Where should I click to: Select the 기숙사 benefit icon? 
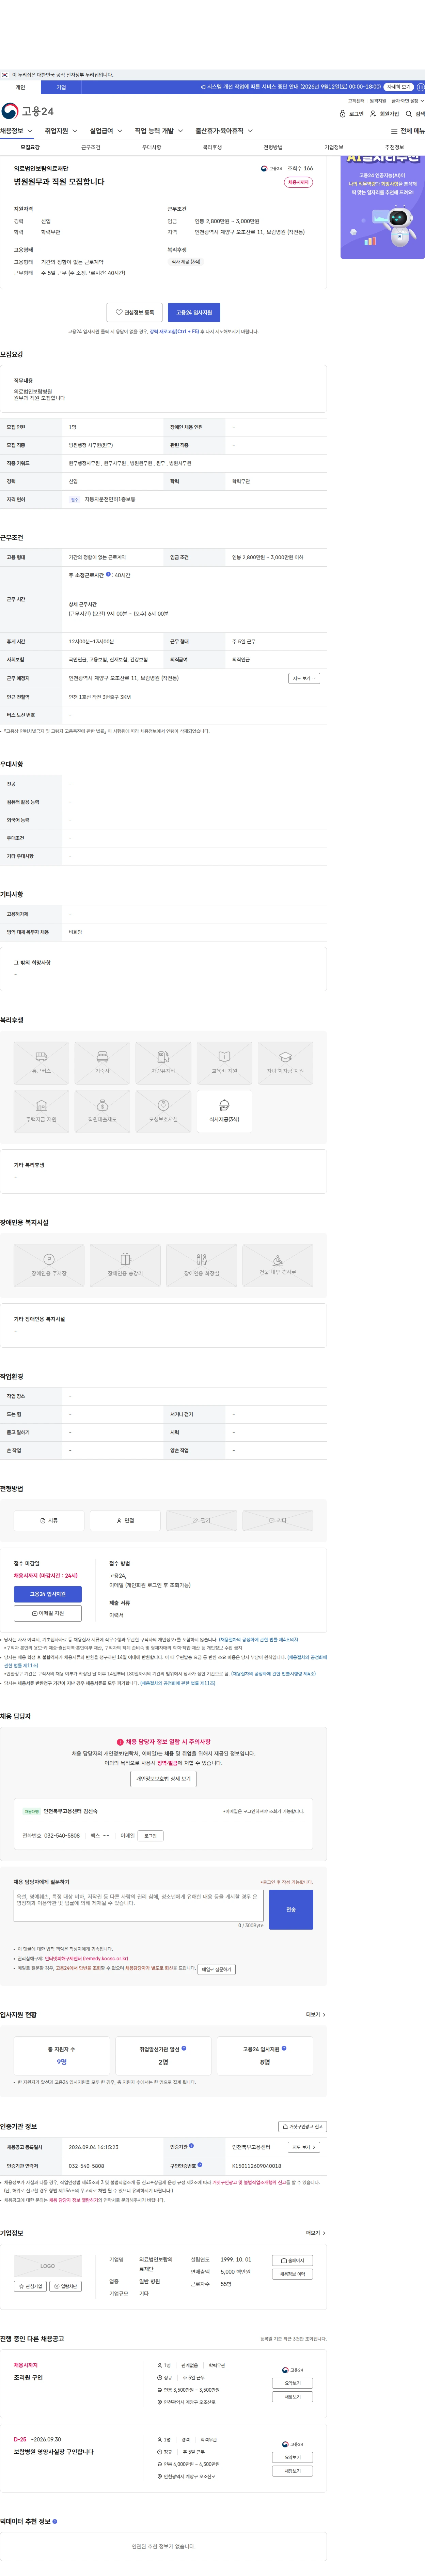(102, 1063)
